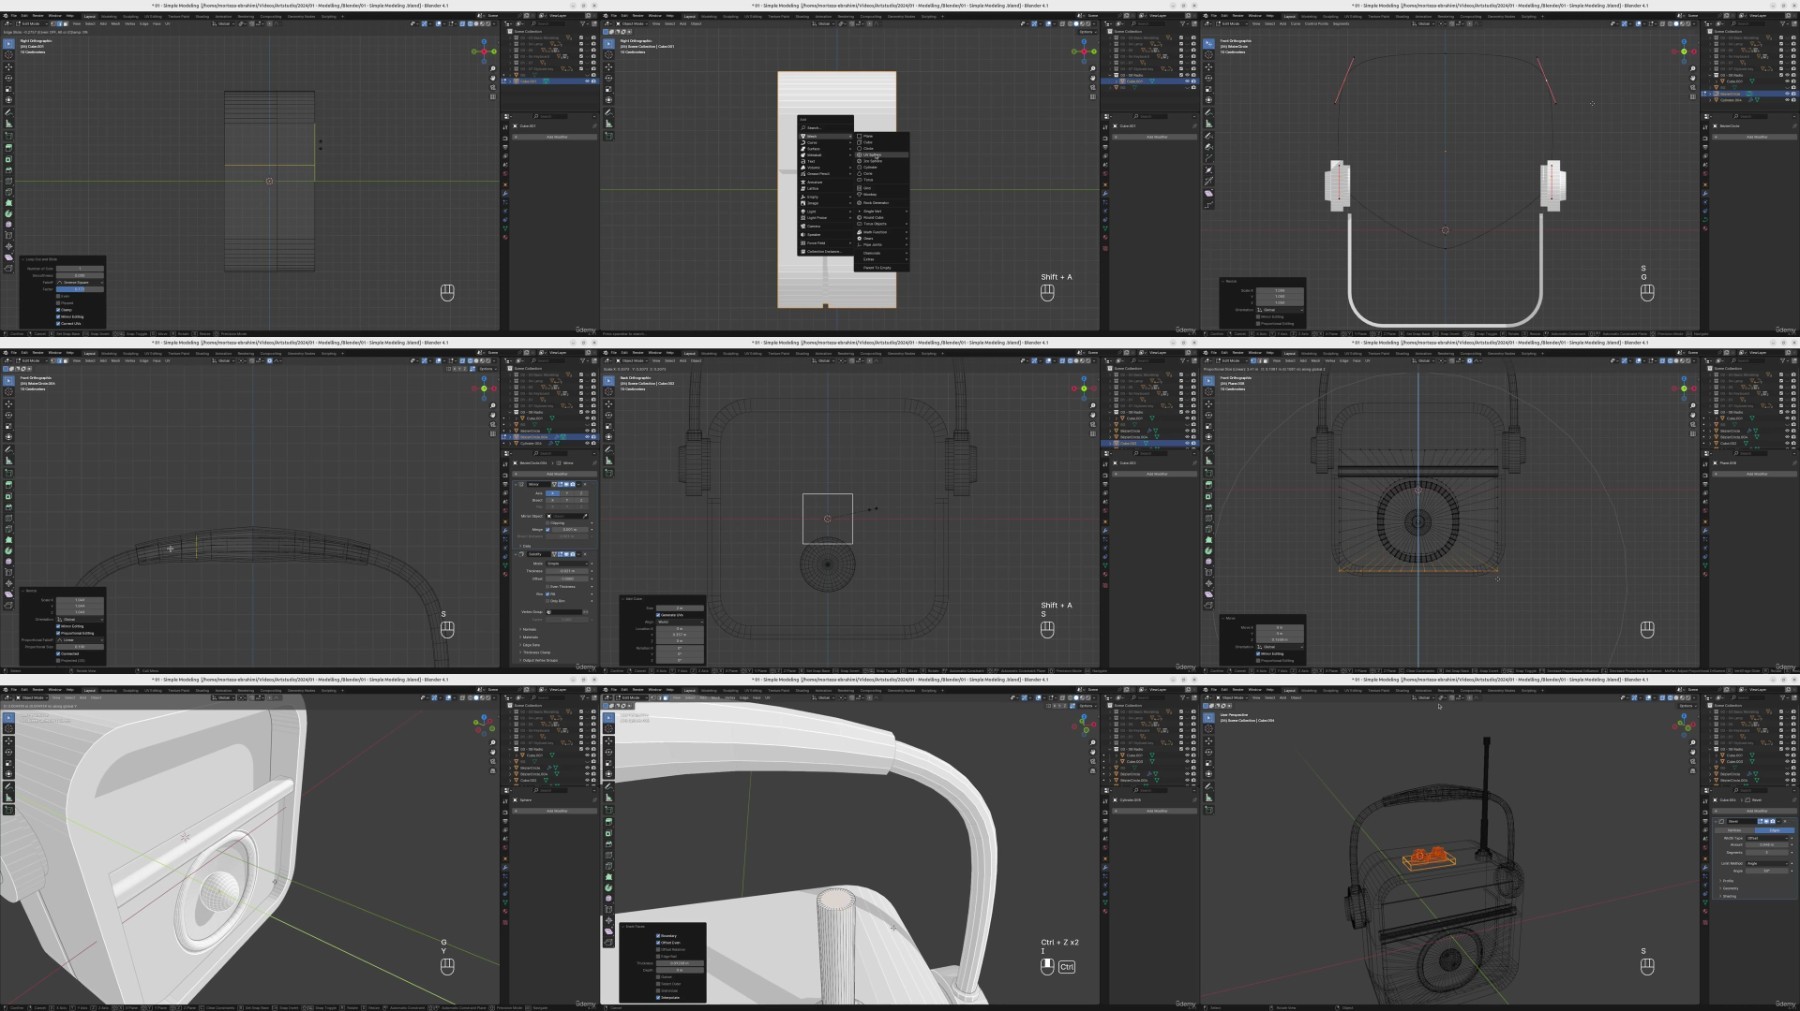Click zoom magnifier in top-middle viewport
The height and width of the screenshot is (1011, 1800).
click(1093, 68)
